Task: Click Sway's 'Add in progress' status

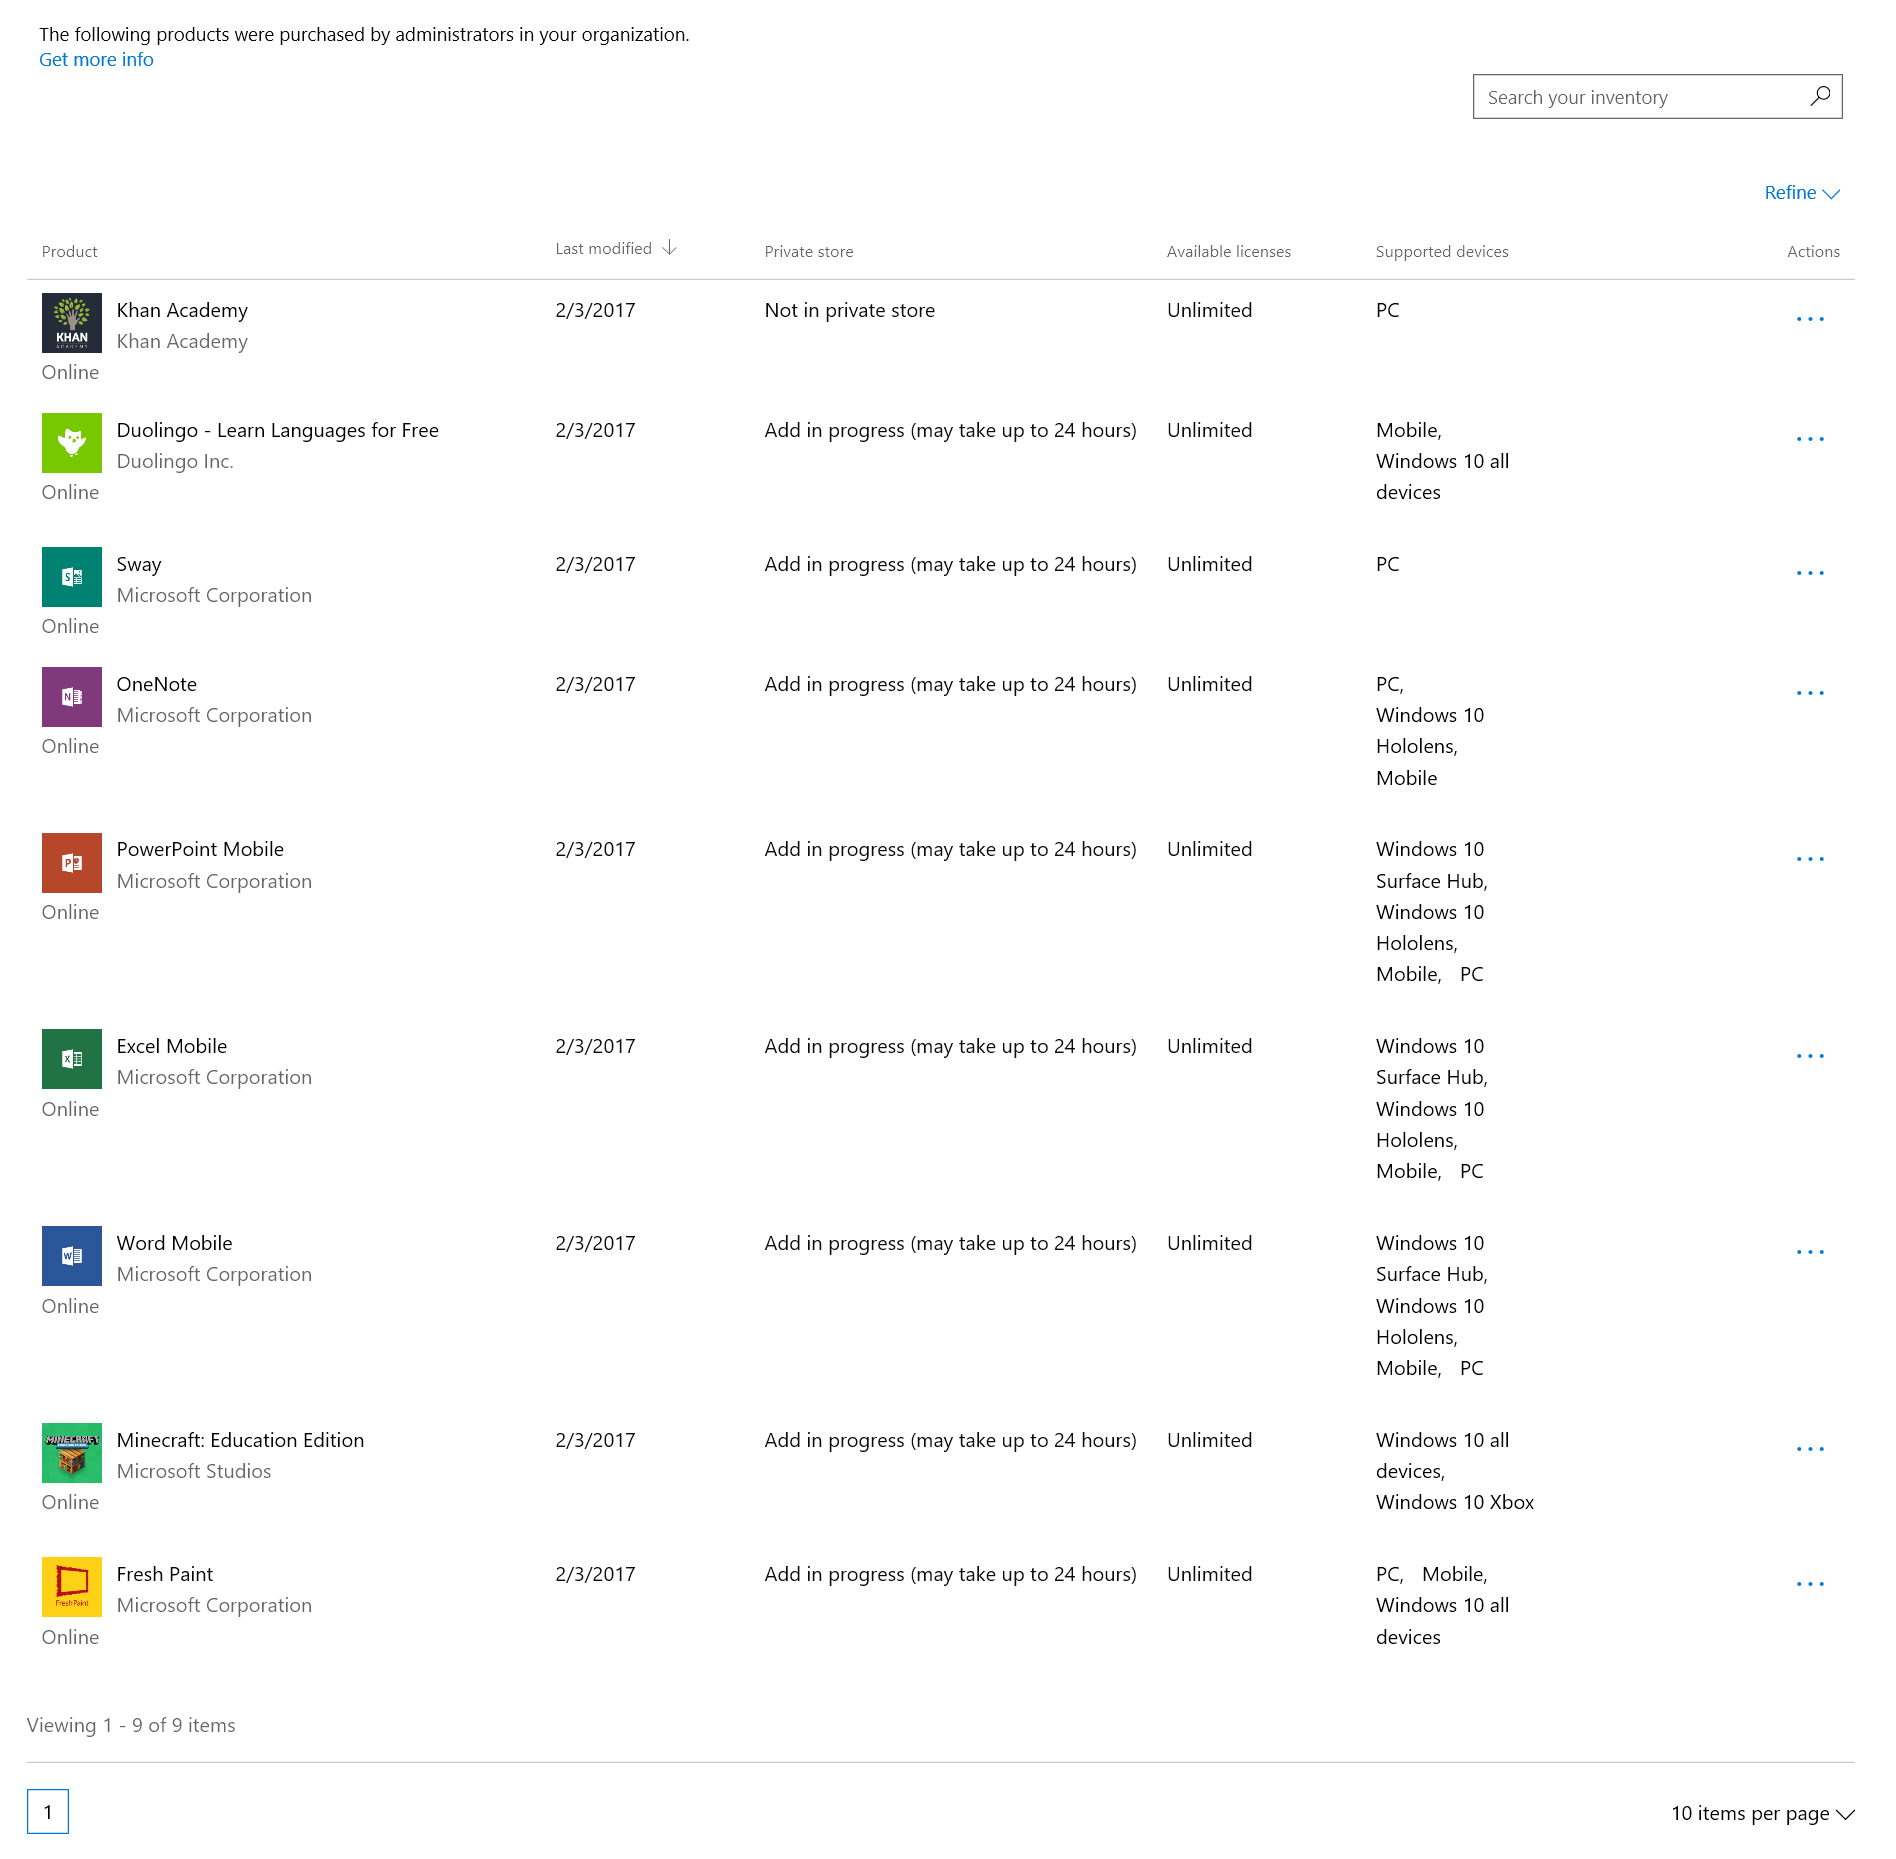Action: (x=951, y=564)
